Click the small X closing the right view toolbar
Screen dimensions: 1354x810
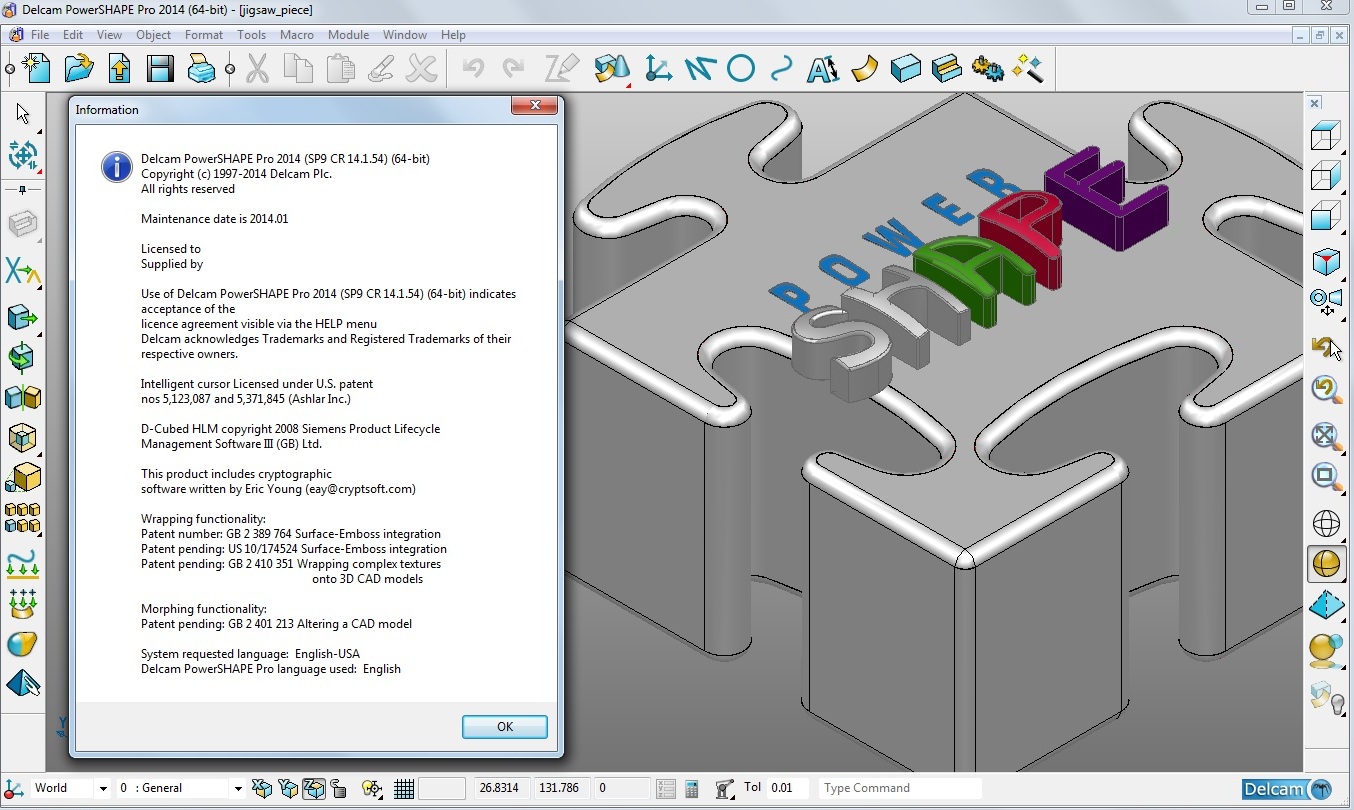1315,102
